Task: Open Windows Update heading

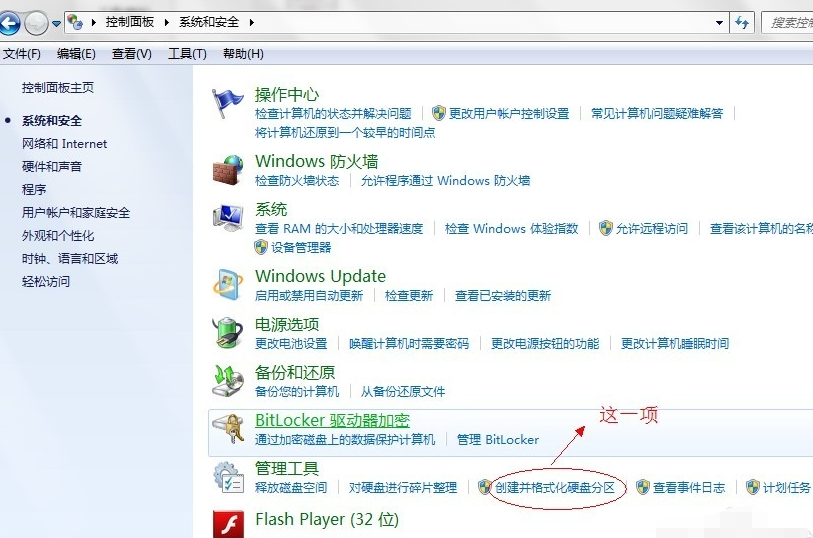Action: point(320,276)
